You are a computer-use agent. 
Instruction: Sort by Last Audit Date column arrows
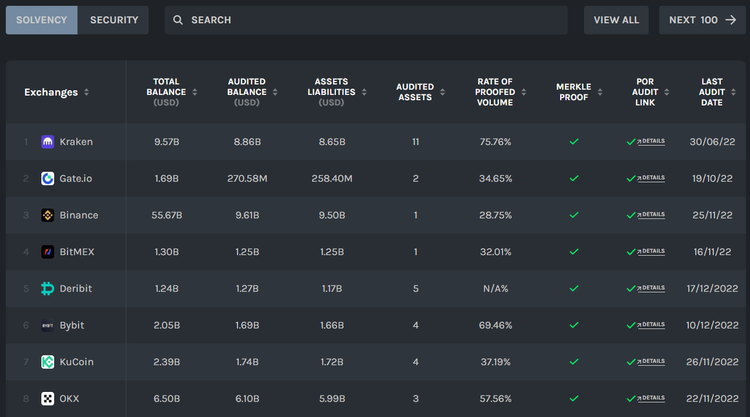pos(733,92)
